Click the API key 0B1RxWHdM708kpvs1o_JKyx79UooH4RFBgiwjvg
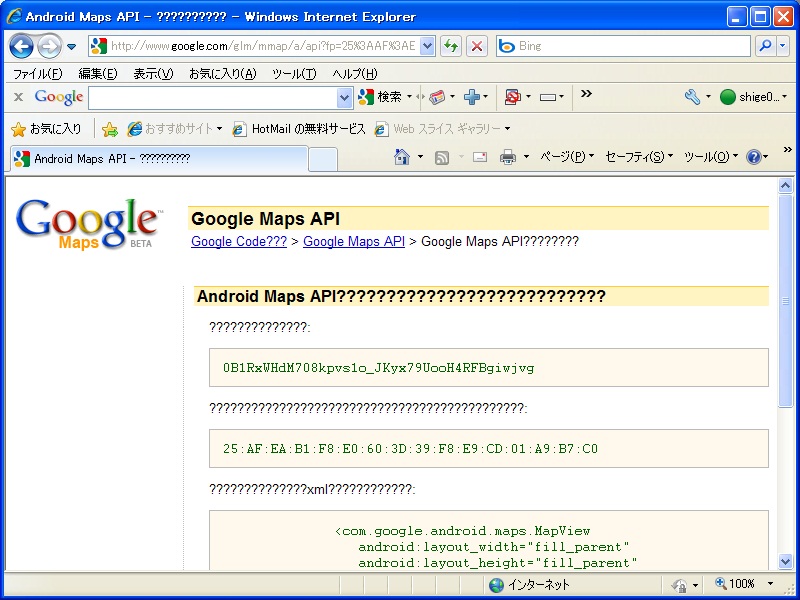The image size is (800, 600). point(379,368)
